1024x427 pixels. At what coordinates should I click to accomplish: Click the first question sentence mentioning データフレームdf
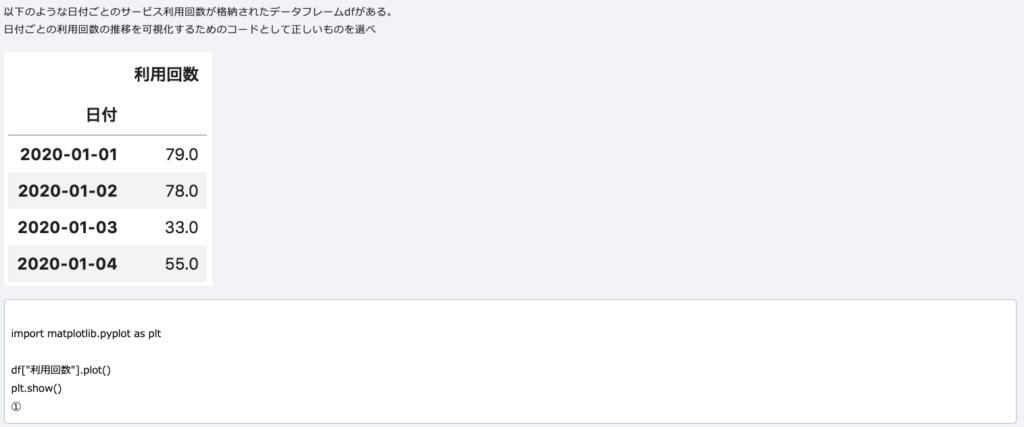pos(199,12)
